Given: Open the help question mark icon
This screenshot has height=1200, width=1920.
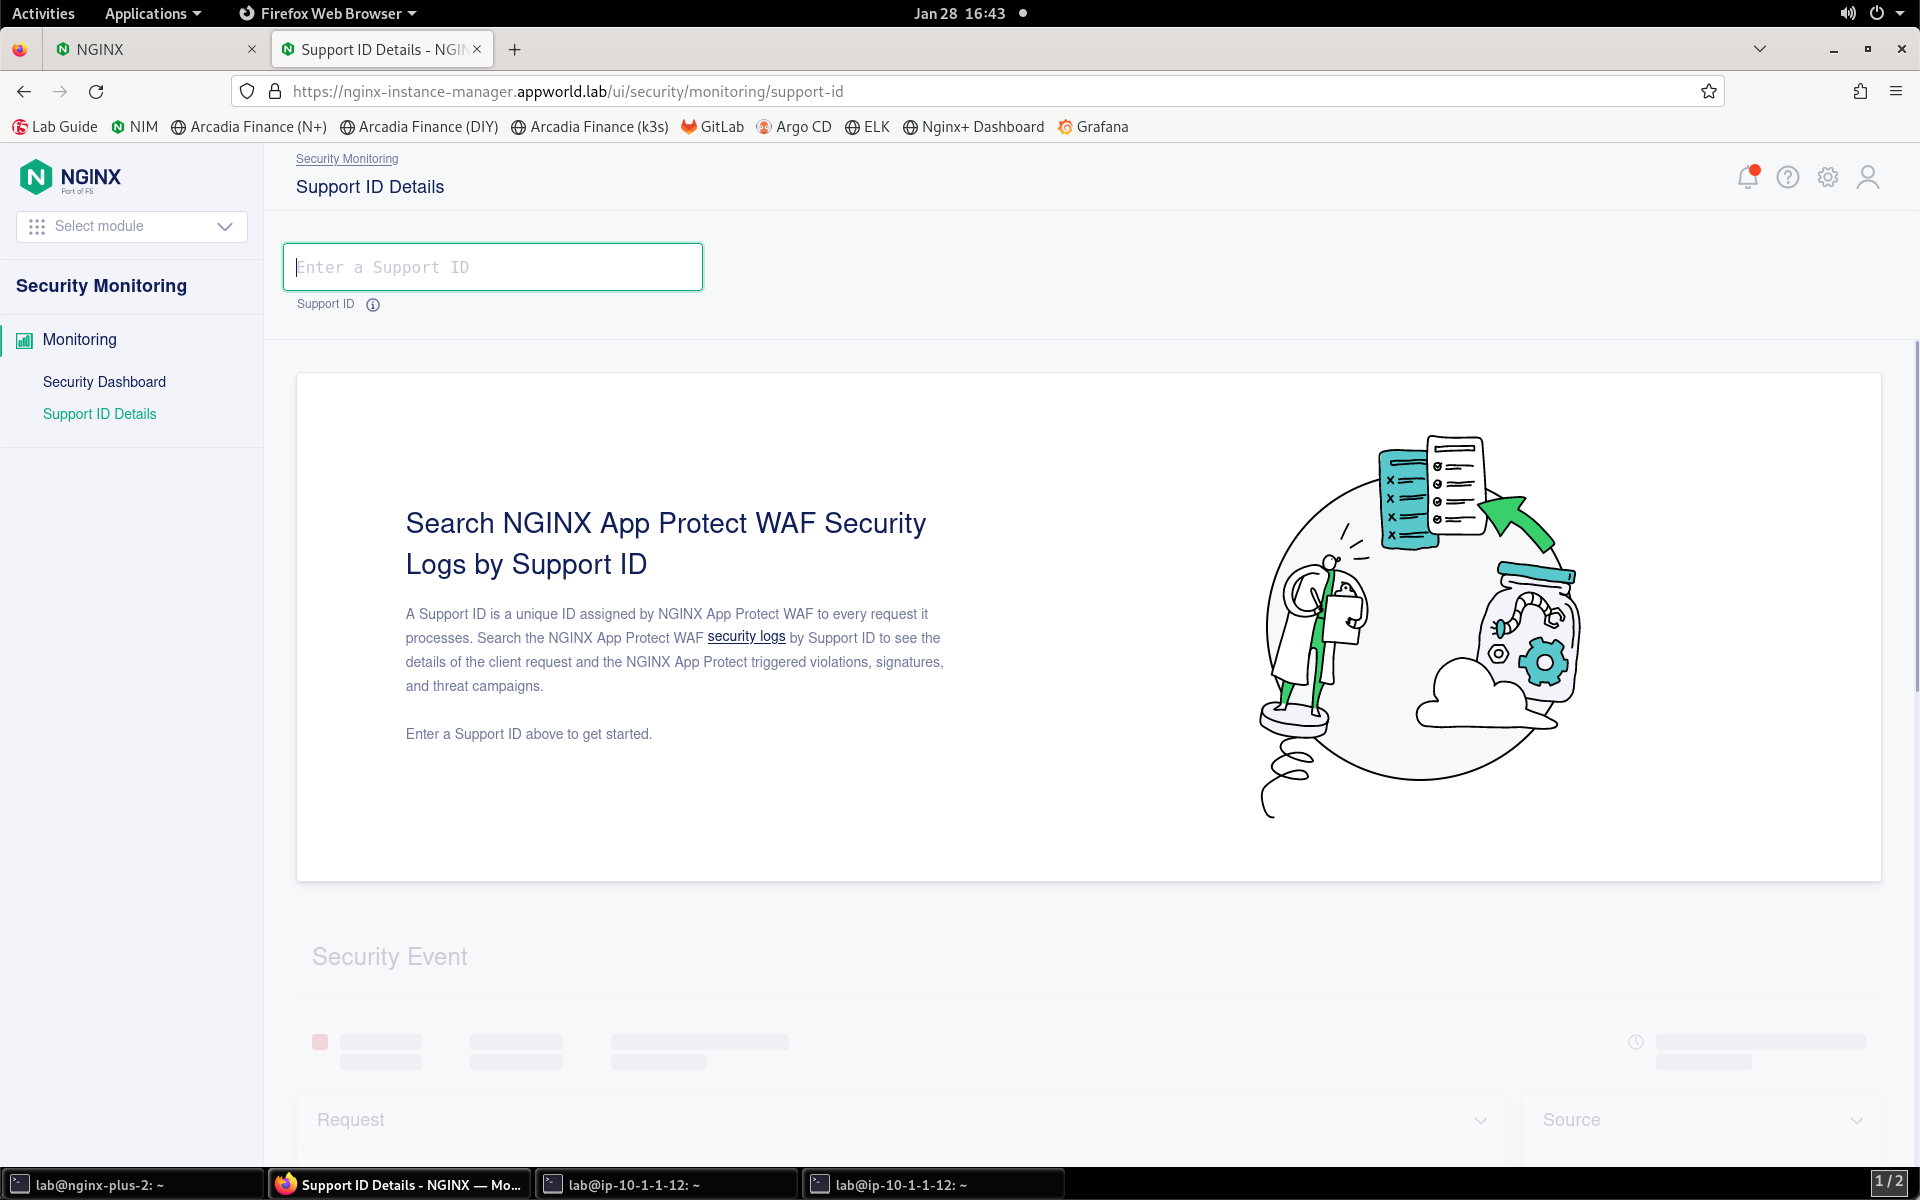Looking at the screenshot, I should tap(1788, 177).
